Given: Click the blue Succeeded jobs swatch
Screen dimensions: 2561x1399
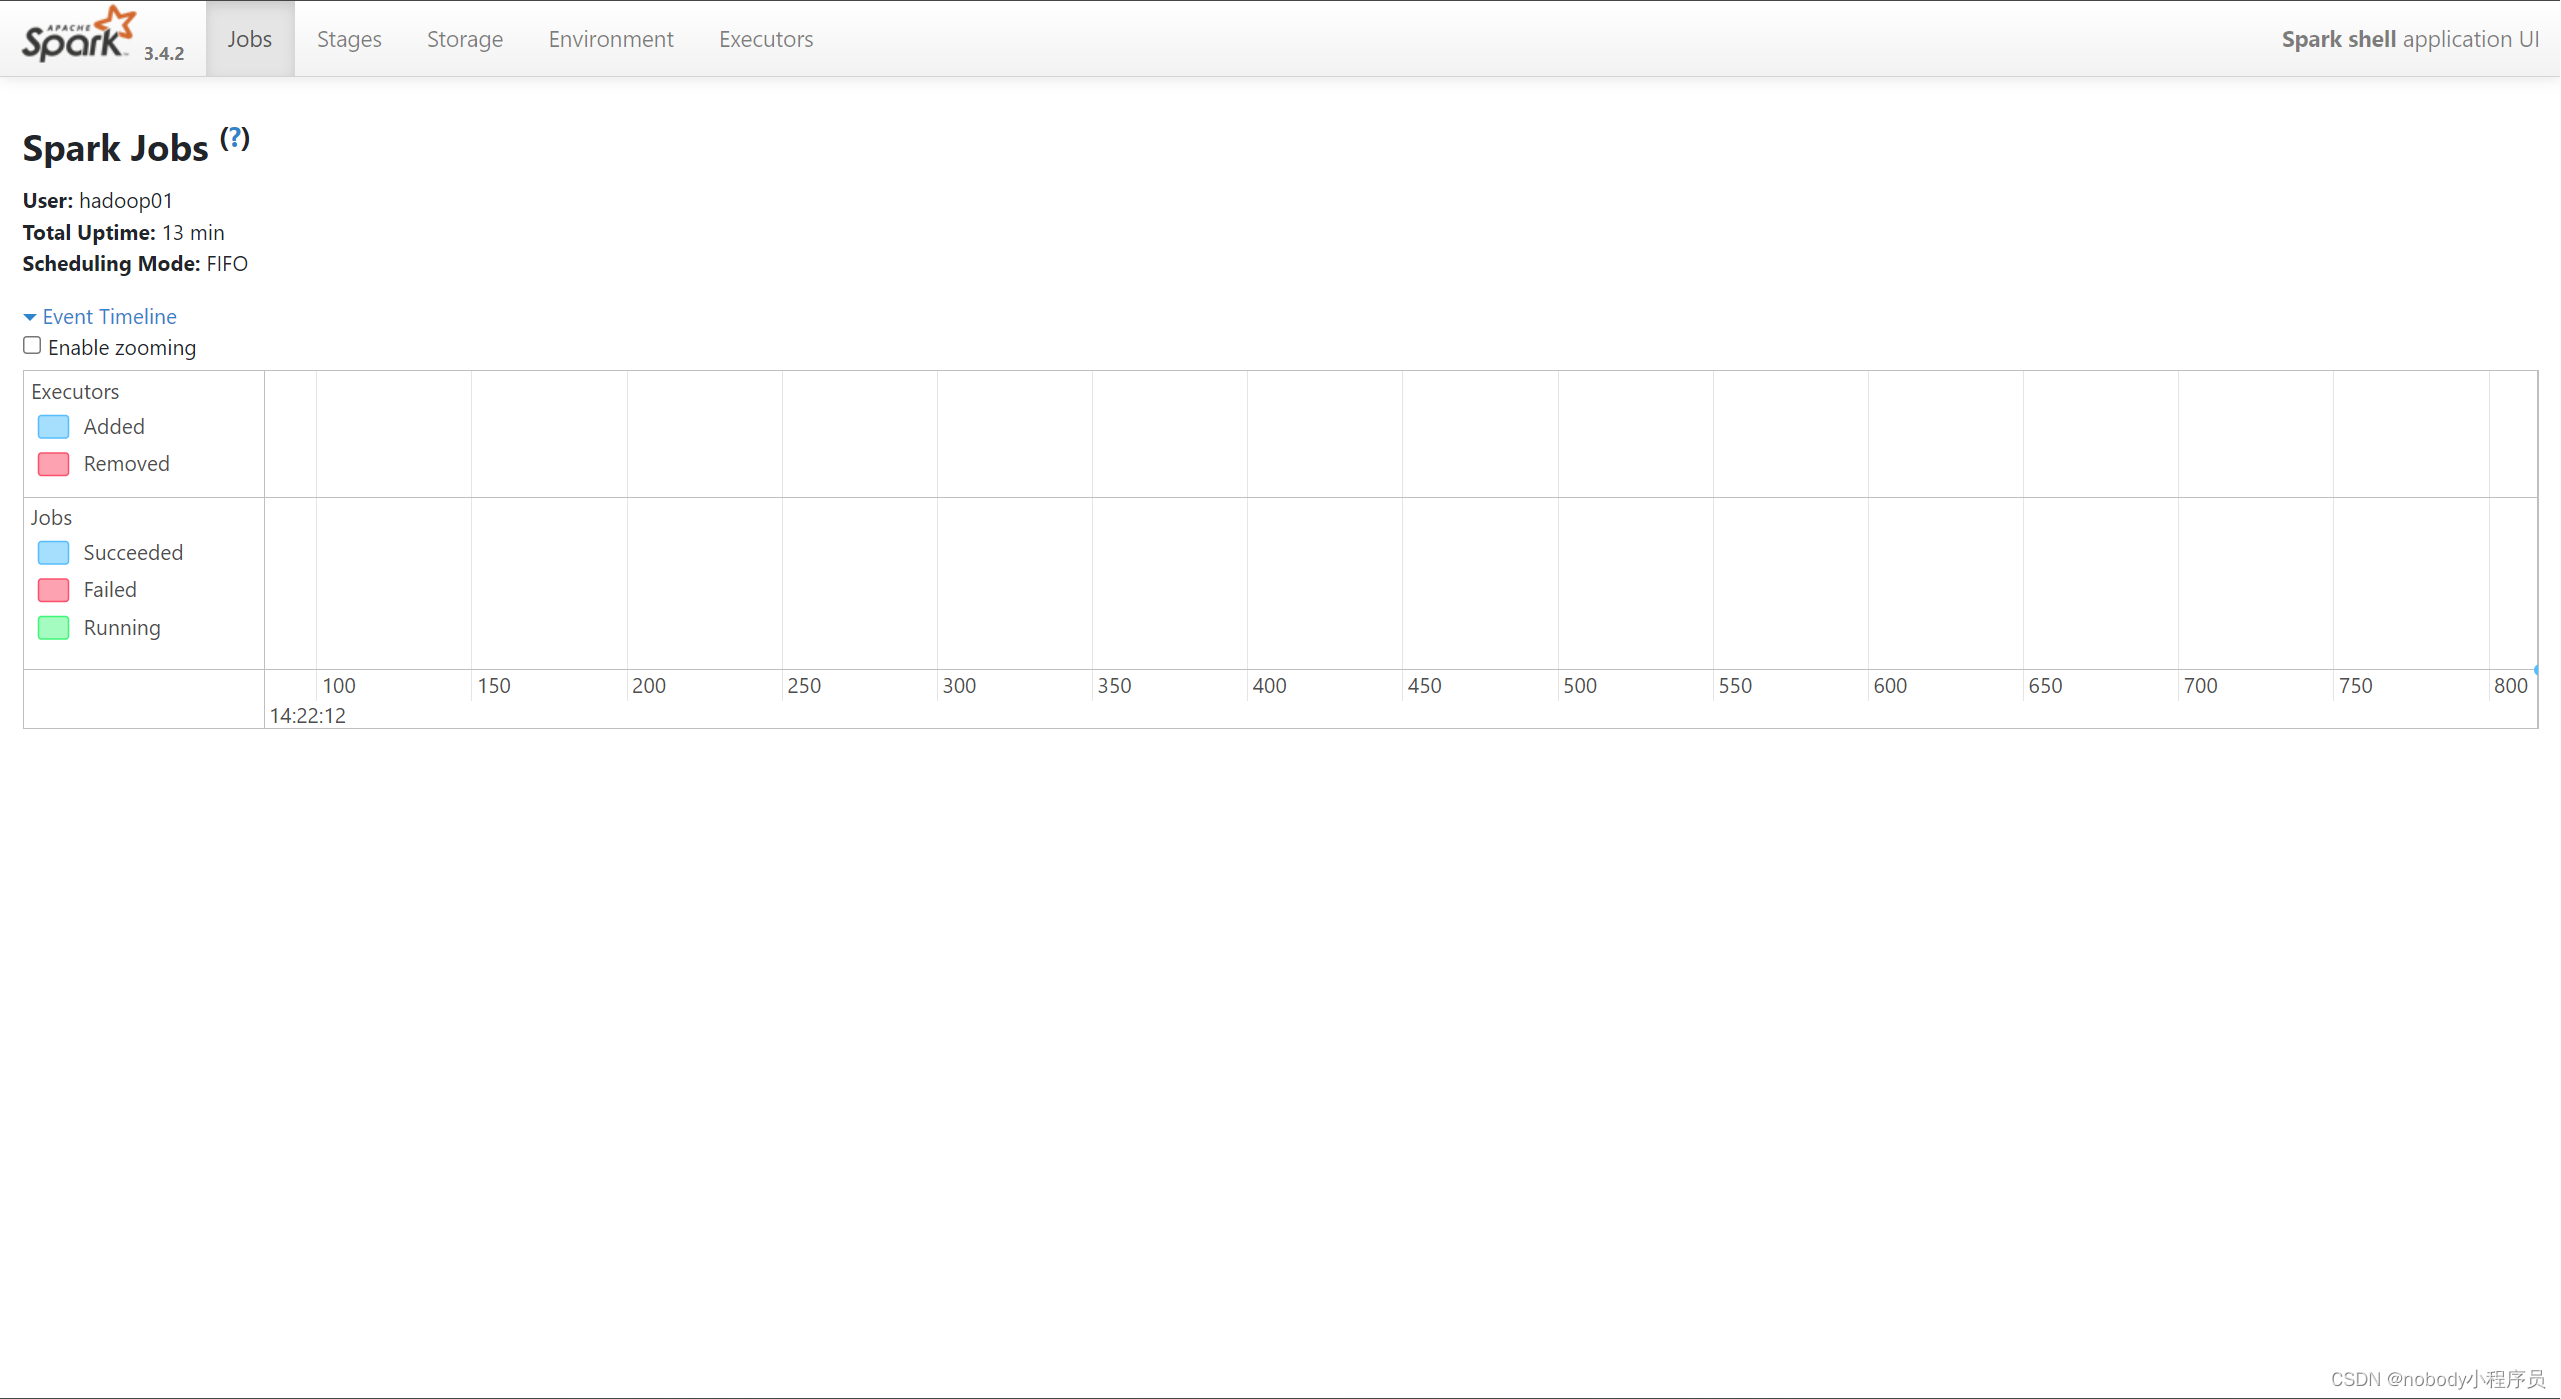Looking at the screenshot, I should [53, 553].
